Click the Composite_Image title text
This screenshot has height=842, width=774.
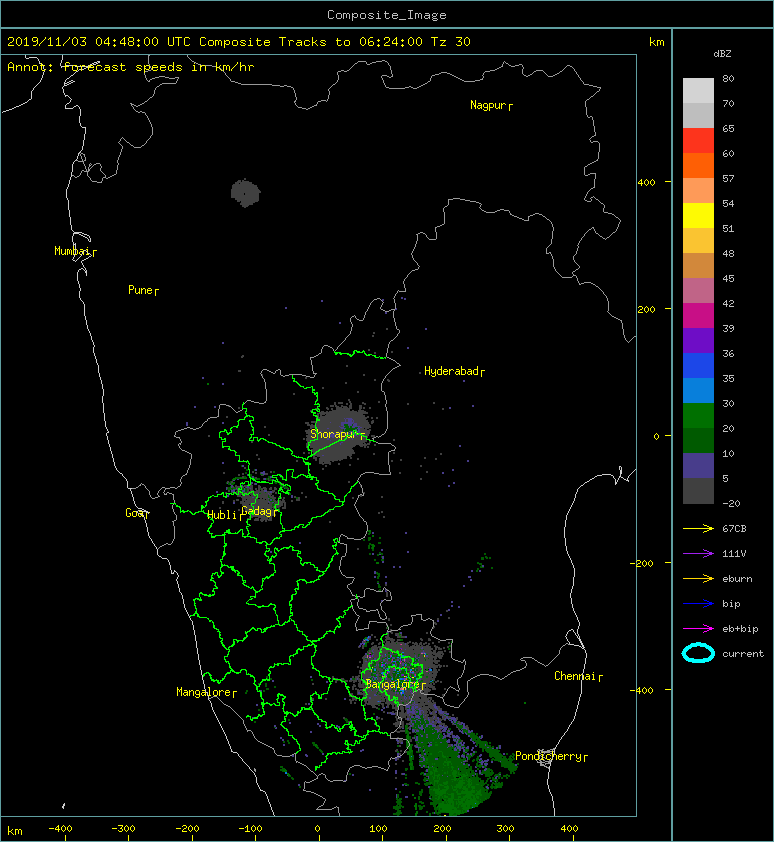[x=387, y=15]
